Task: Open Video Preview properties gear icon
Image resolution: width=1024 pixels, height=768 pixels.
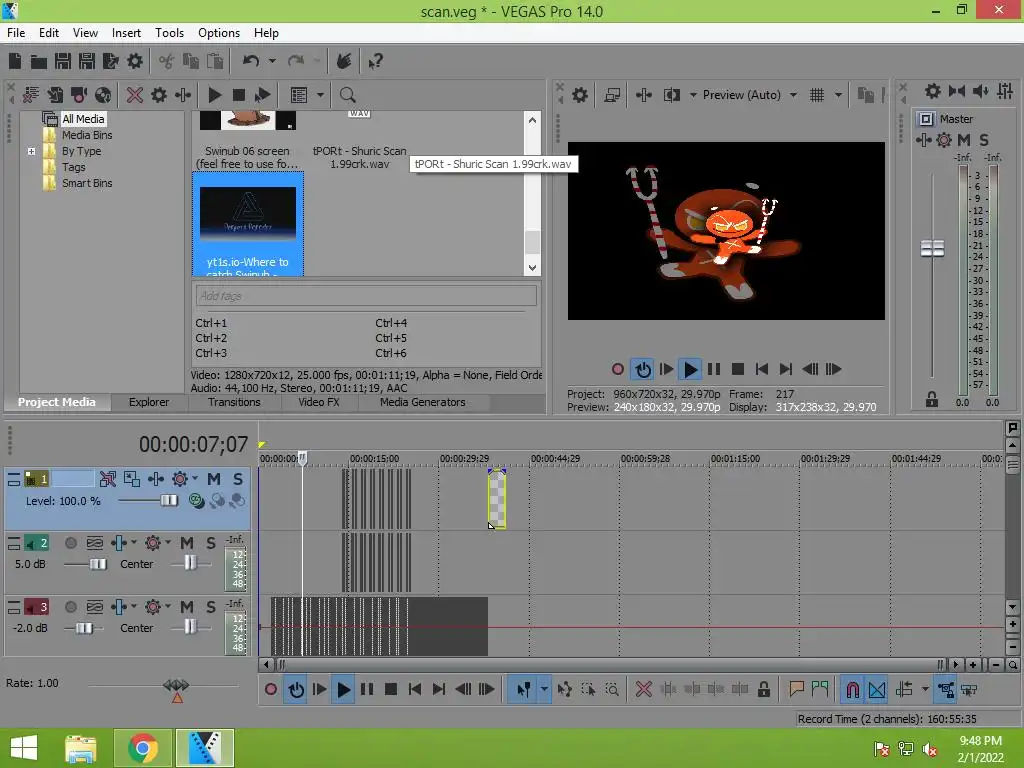Action: [x=580, y=95]
